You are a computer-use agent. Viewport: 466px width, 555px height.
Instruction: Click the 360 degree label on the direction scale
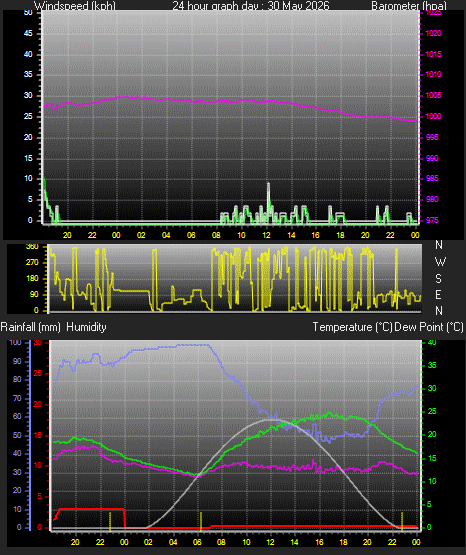point(32,247)
